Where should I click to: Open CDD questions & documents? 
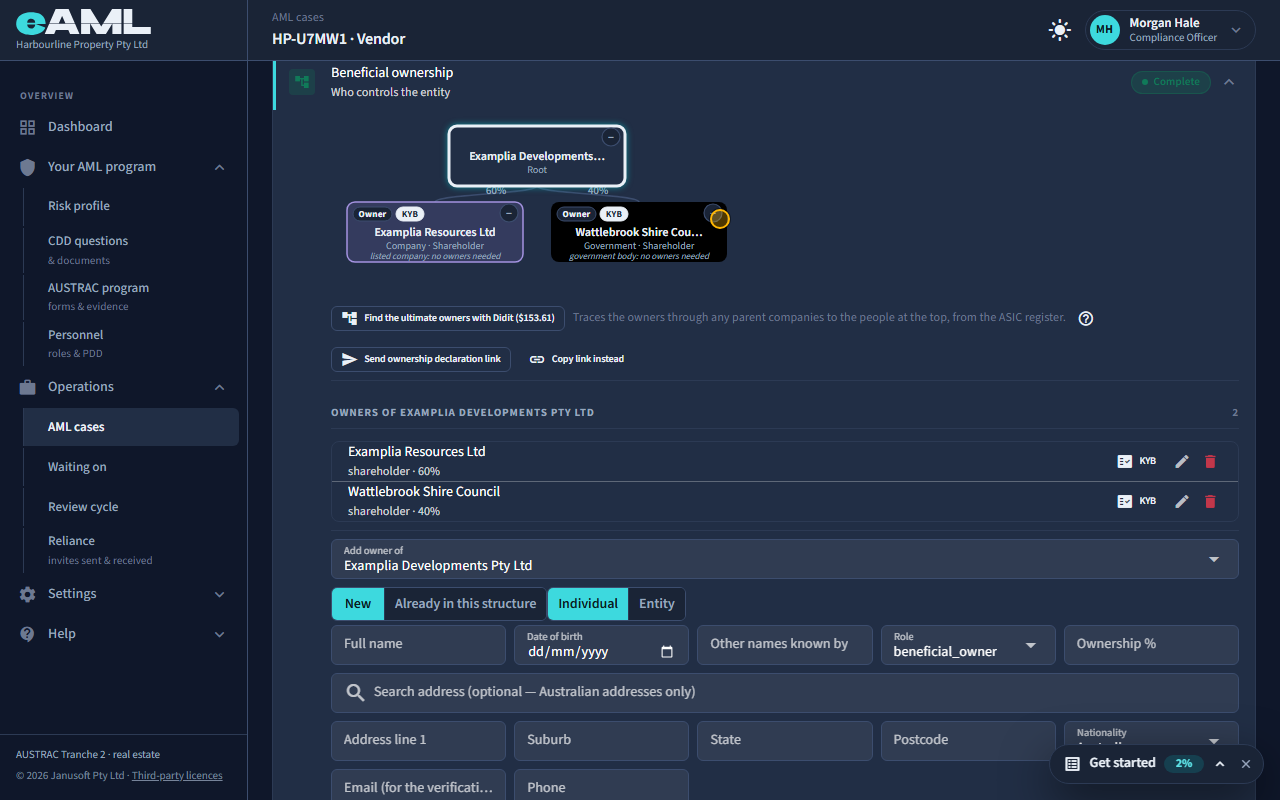130,250
